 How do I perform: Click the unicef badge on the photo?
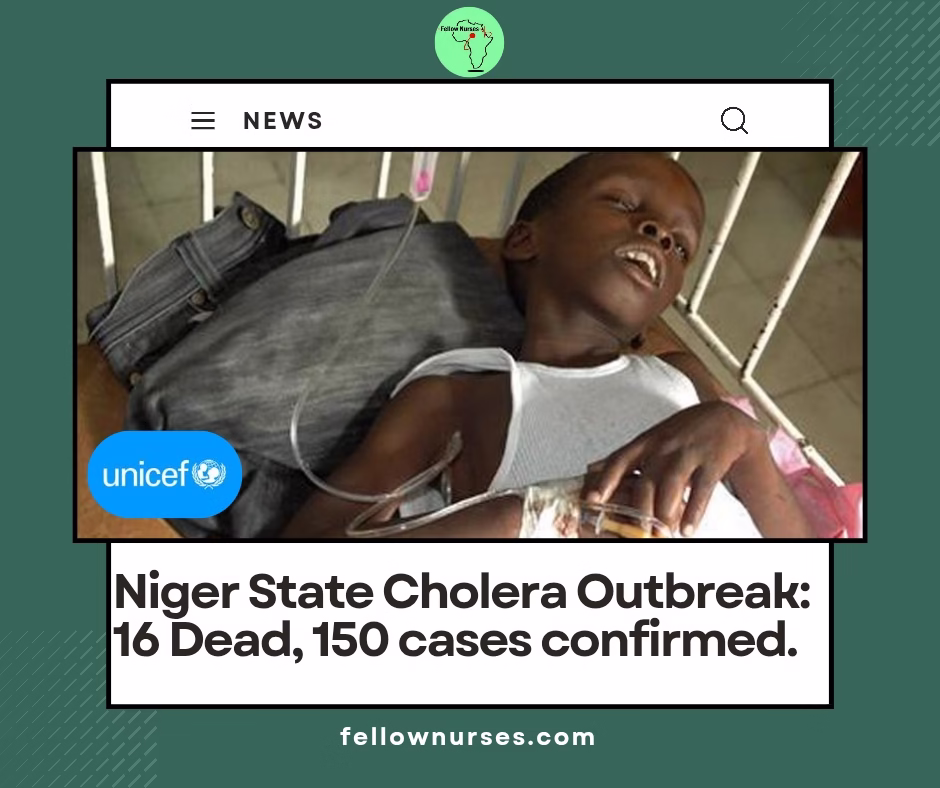tap(165, 474)
